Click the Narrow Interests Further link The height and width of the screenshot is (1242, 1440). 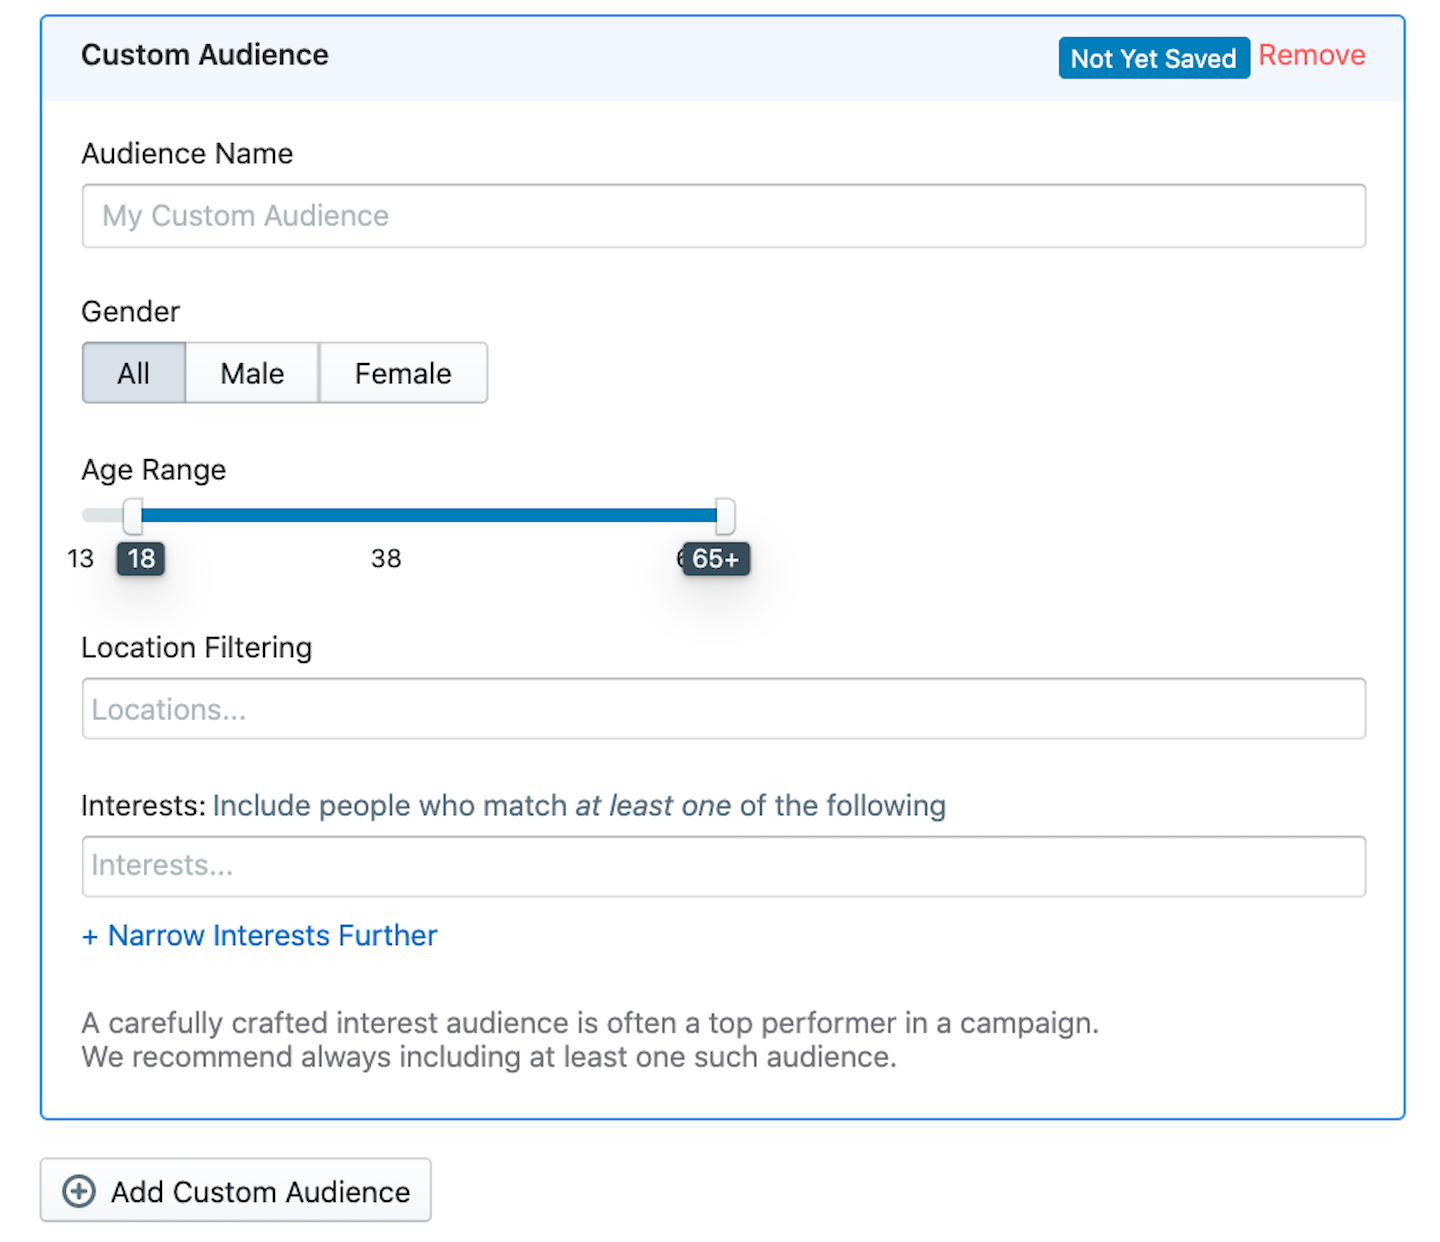[x=260, y=935]
